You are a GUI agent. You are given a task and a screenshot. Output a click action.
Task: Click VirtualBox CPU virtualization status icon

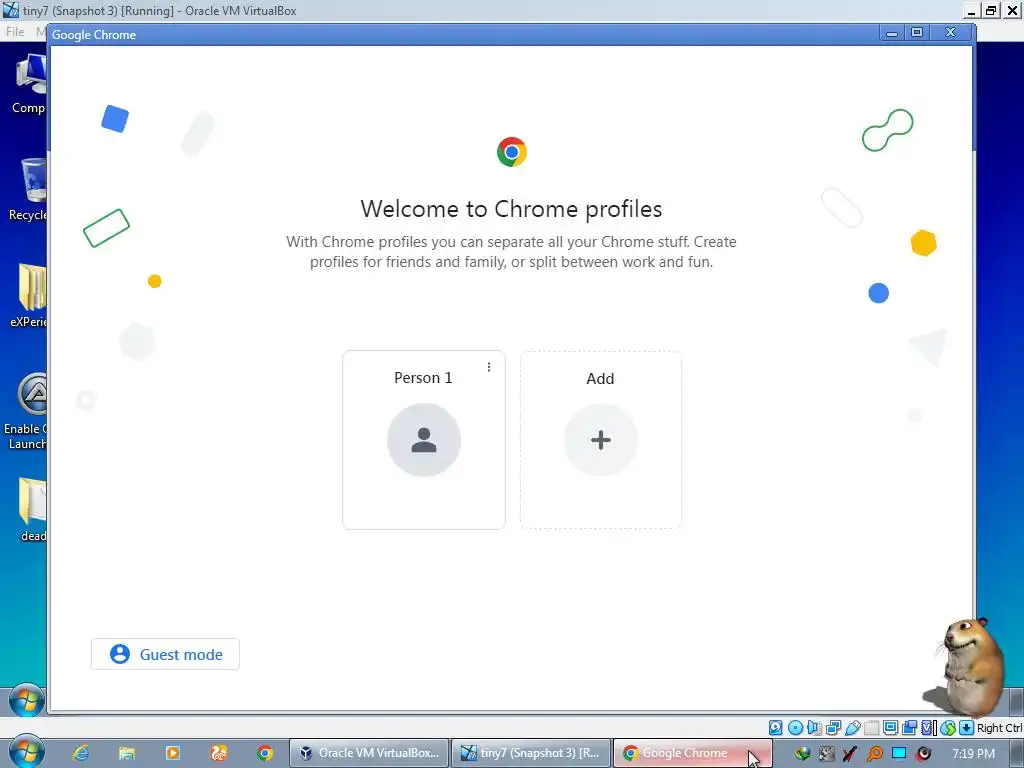(x=928, y=728)
